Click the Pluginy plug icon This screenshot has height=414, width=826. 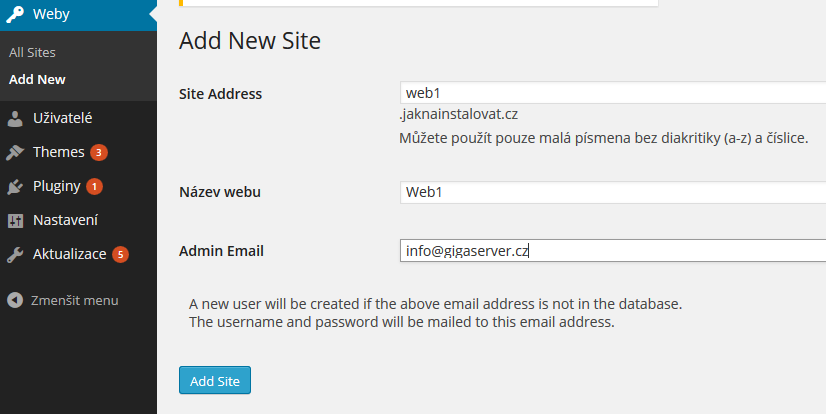click(15, 186)
